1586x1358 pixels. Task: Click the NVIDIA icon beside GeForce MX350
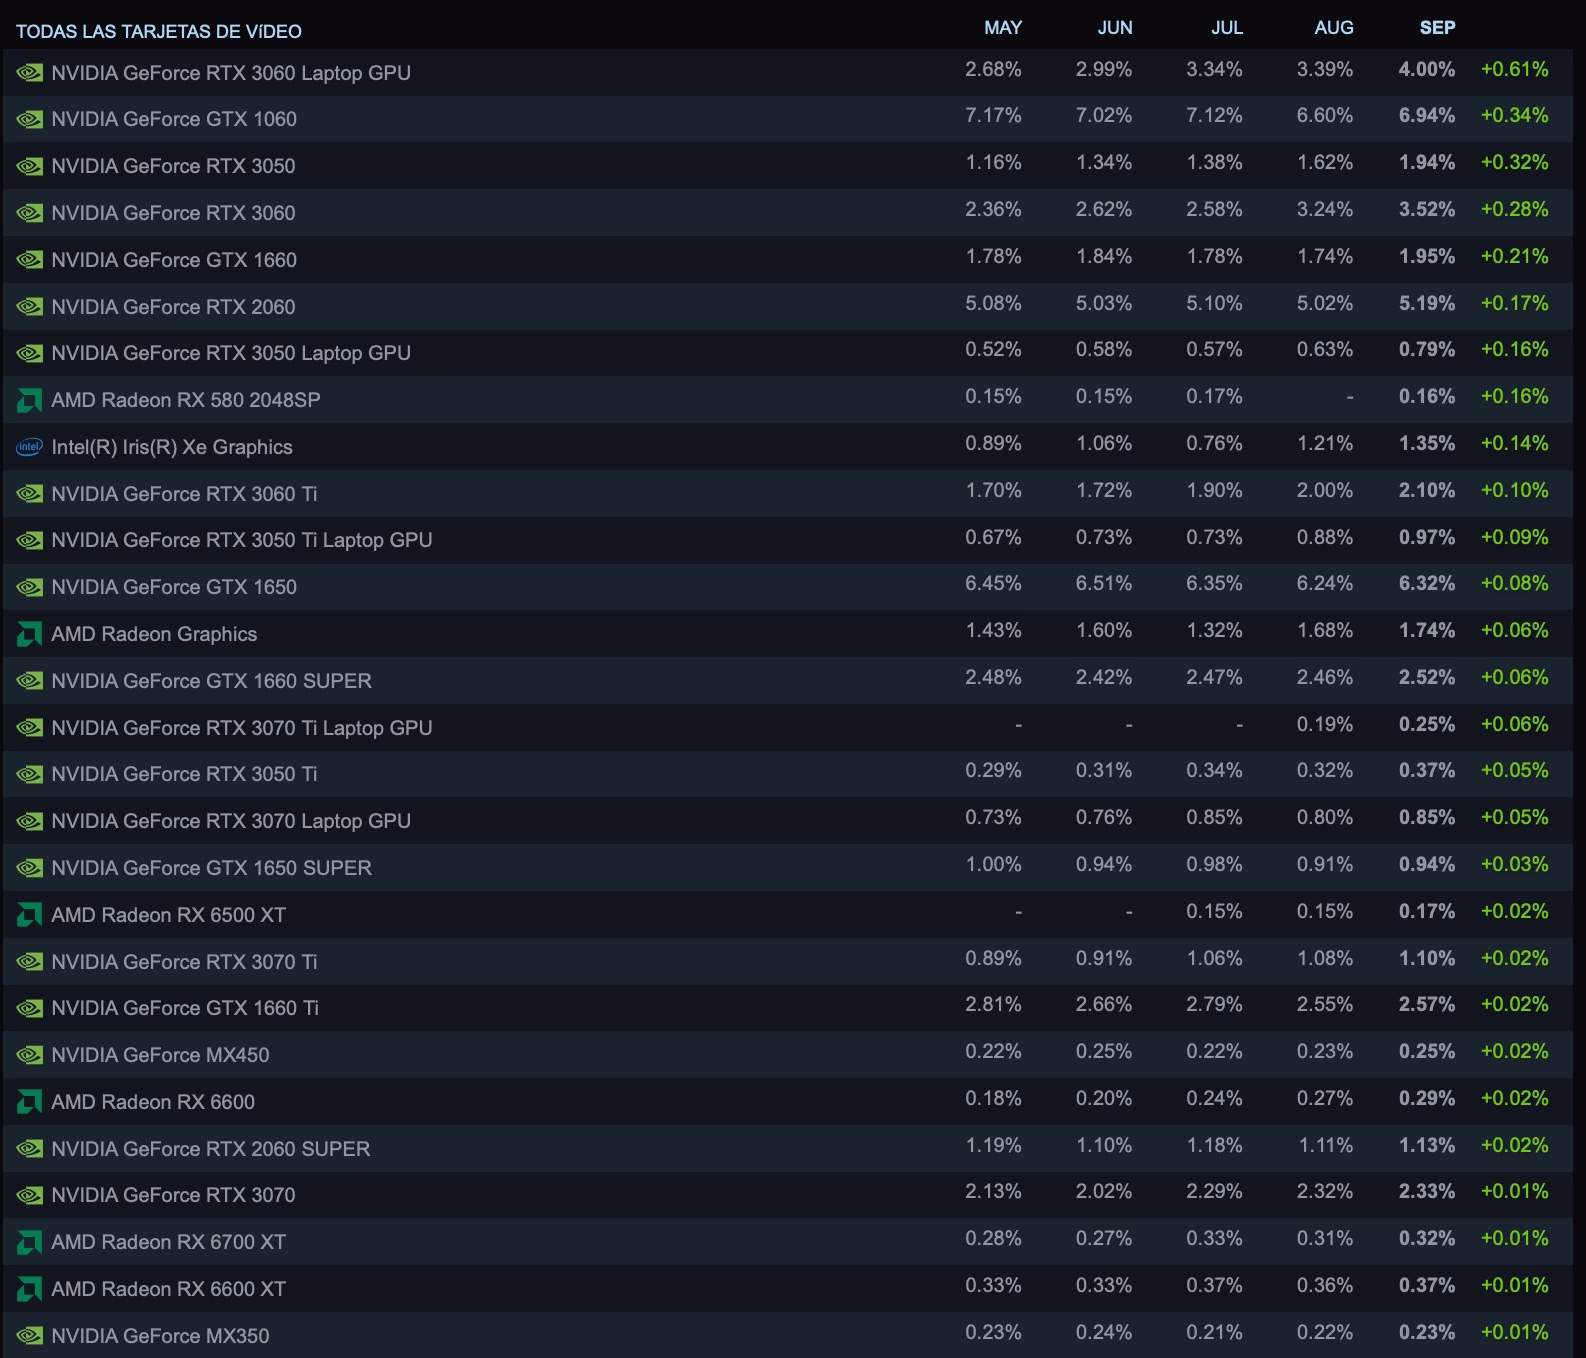tap(30, 1336)
